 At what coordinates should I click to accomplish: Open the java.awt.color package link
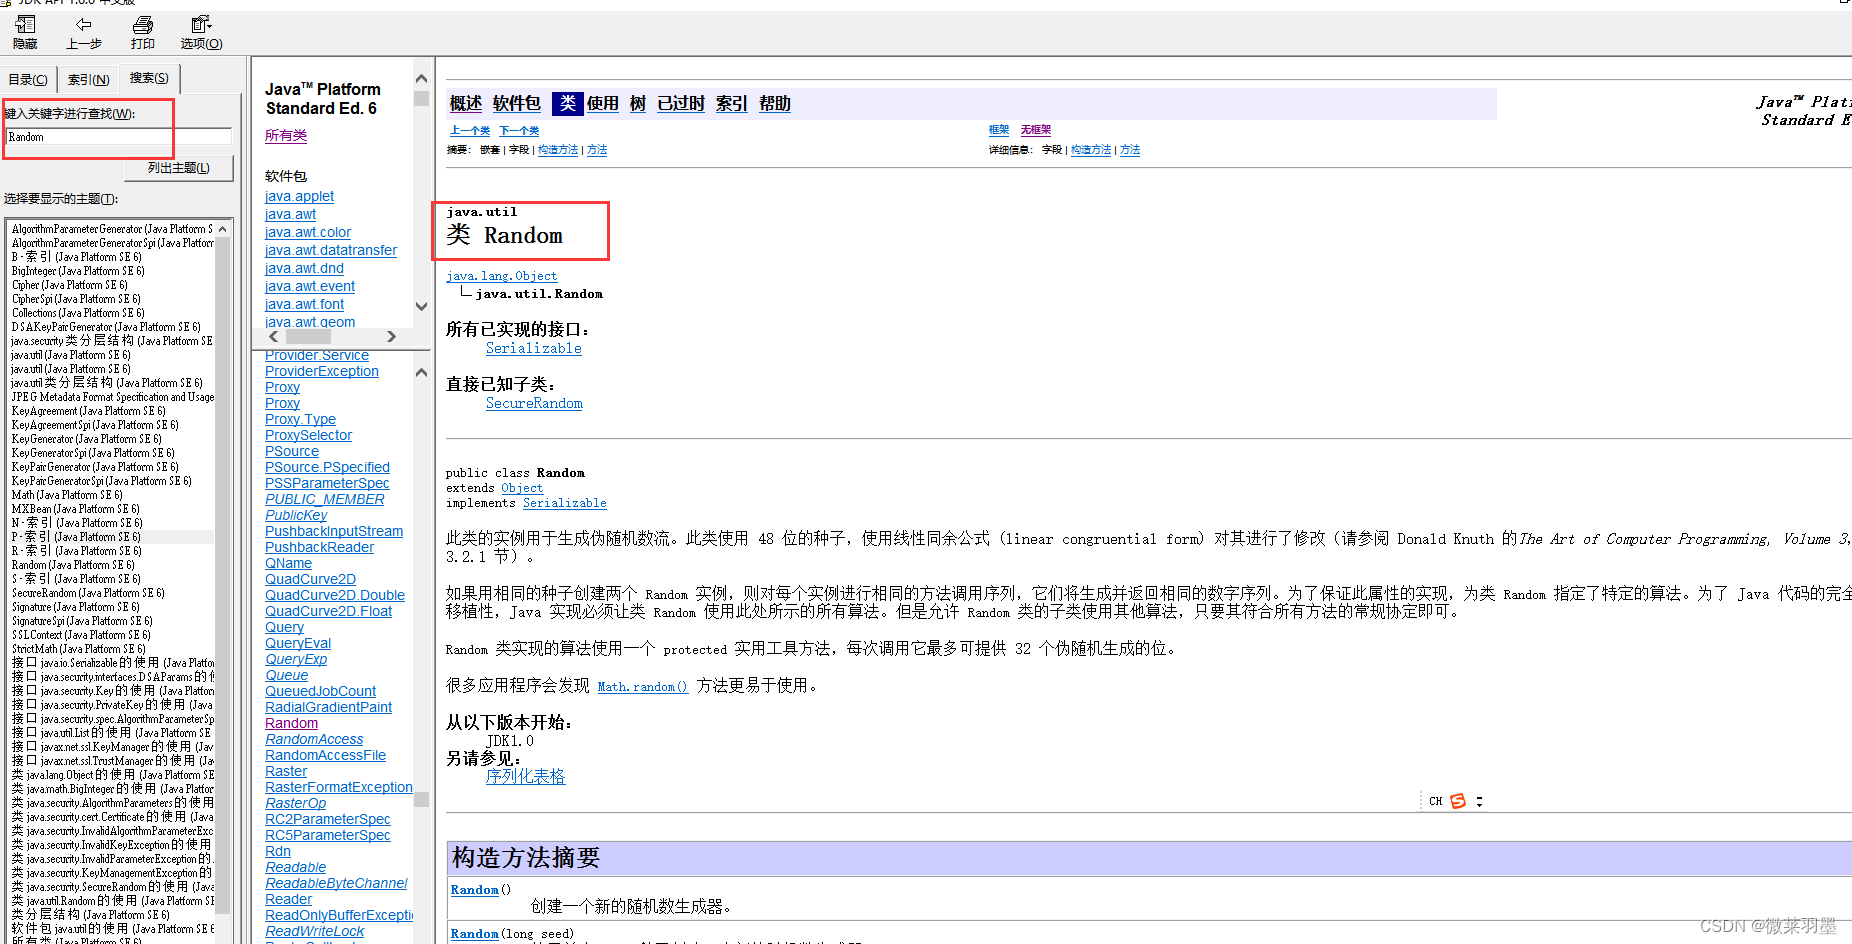point(308,232)
